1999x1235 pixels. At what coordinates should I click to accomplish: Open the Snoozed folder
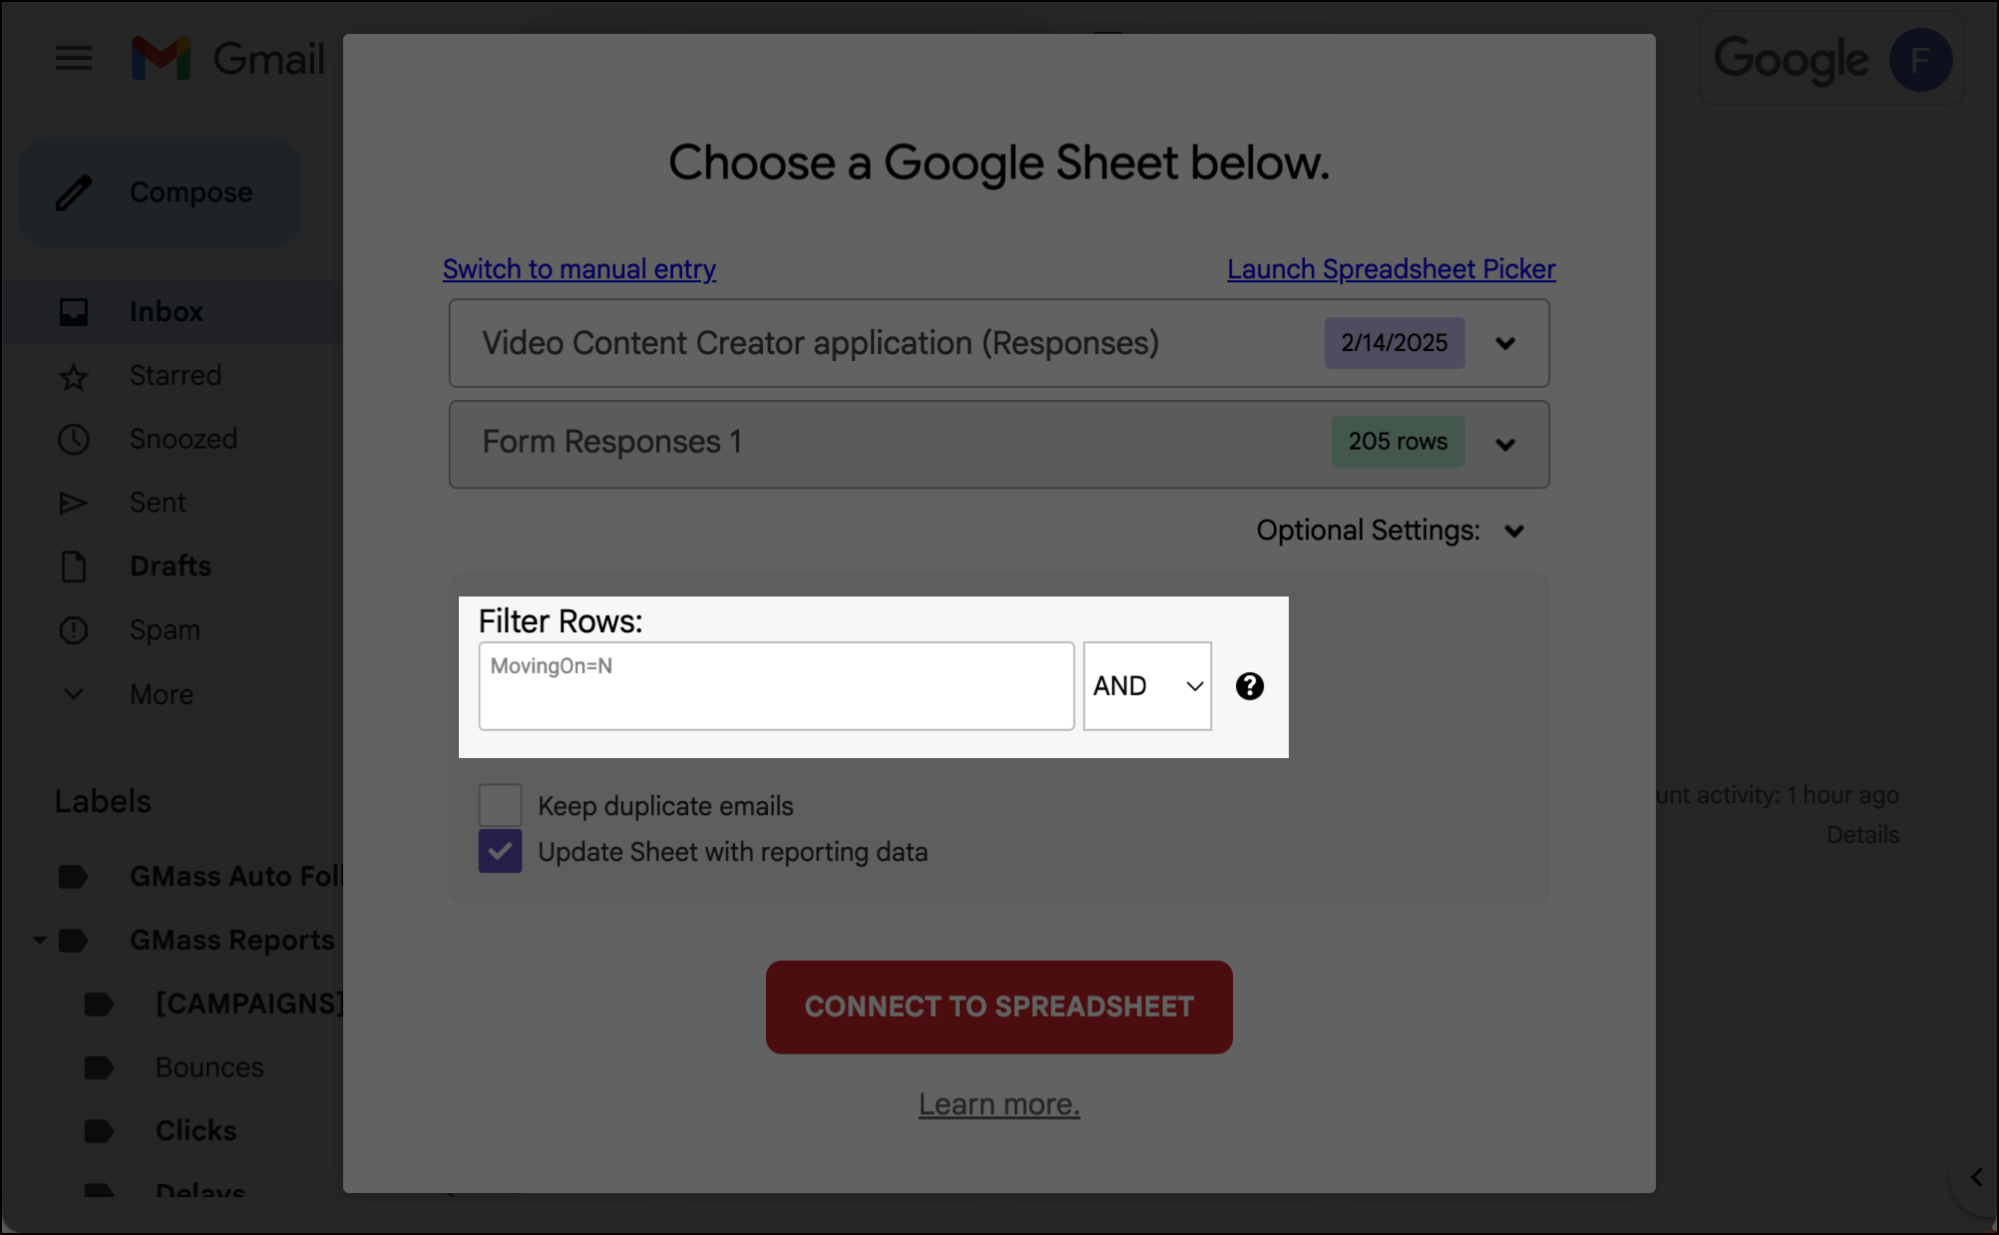184,439
